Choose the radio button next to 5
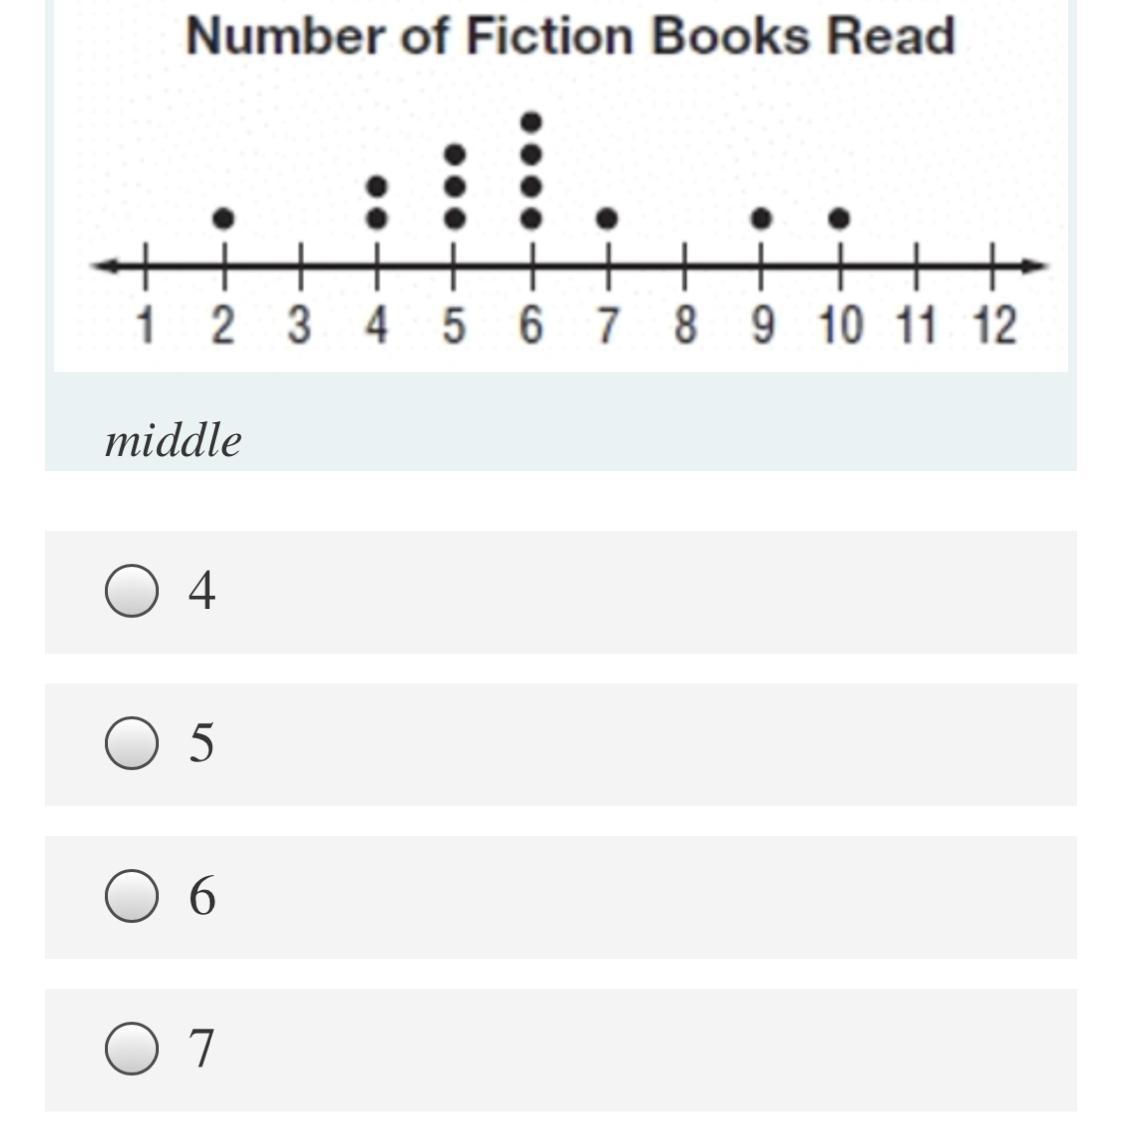 [x=132, y=743]
